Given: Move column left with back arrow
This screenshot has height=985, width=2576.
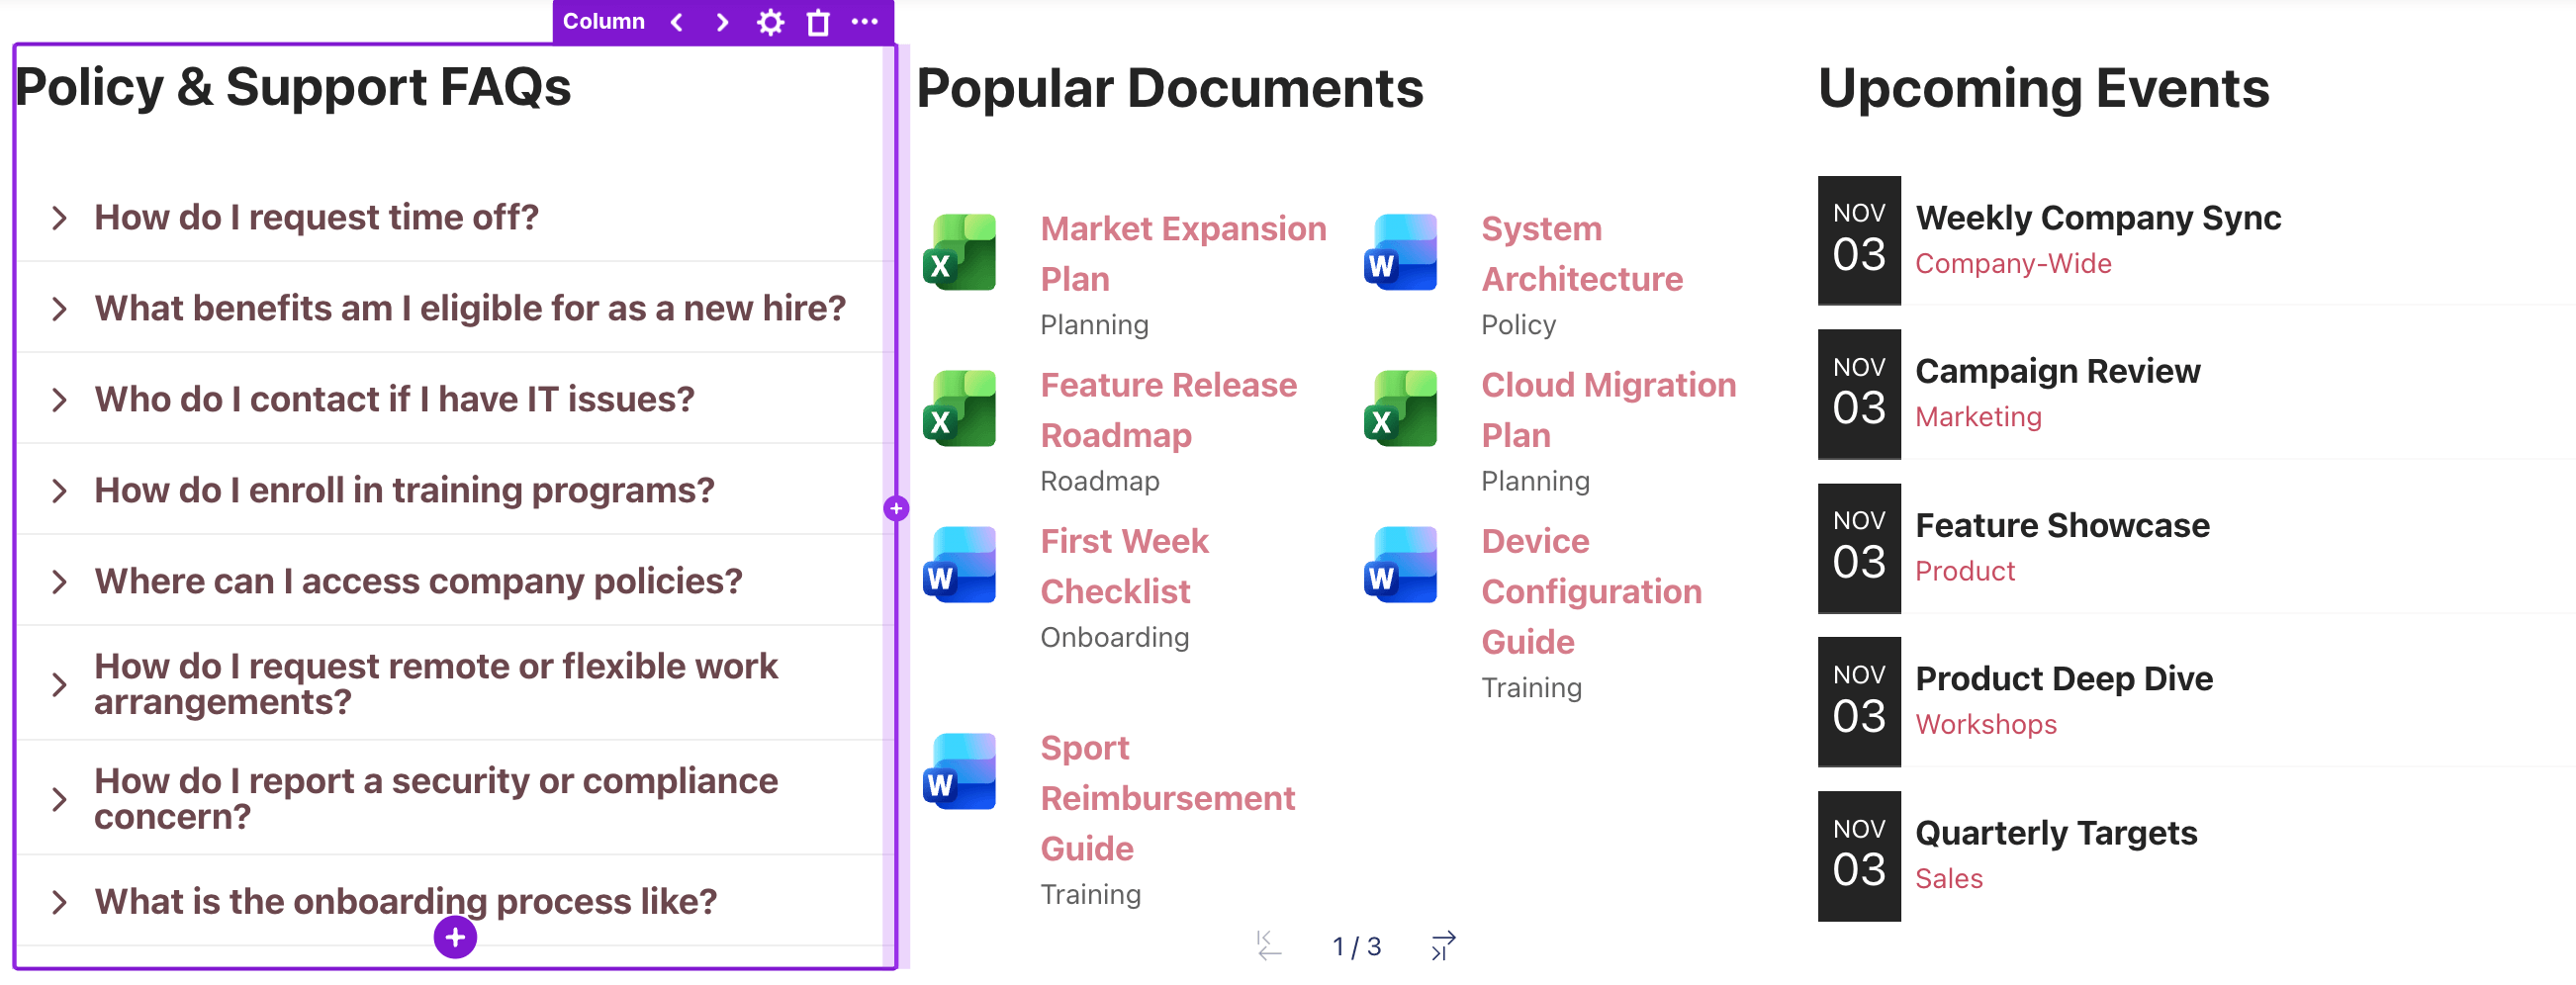Looking at the screenshot, I should pos(677,22).
